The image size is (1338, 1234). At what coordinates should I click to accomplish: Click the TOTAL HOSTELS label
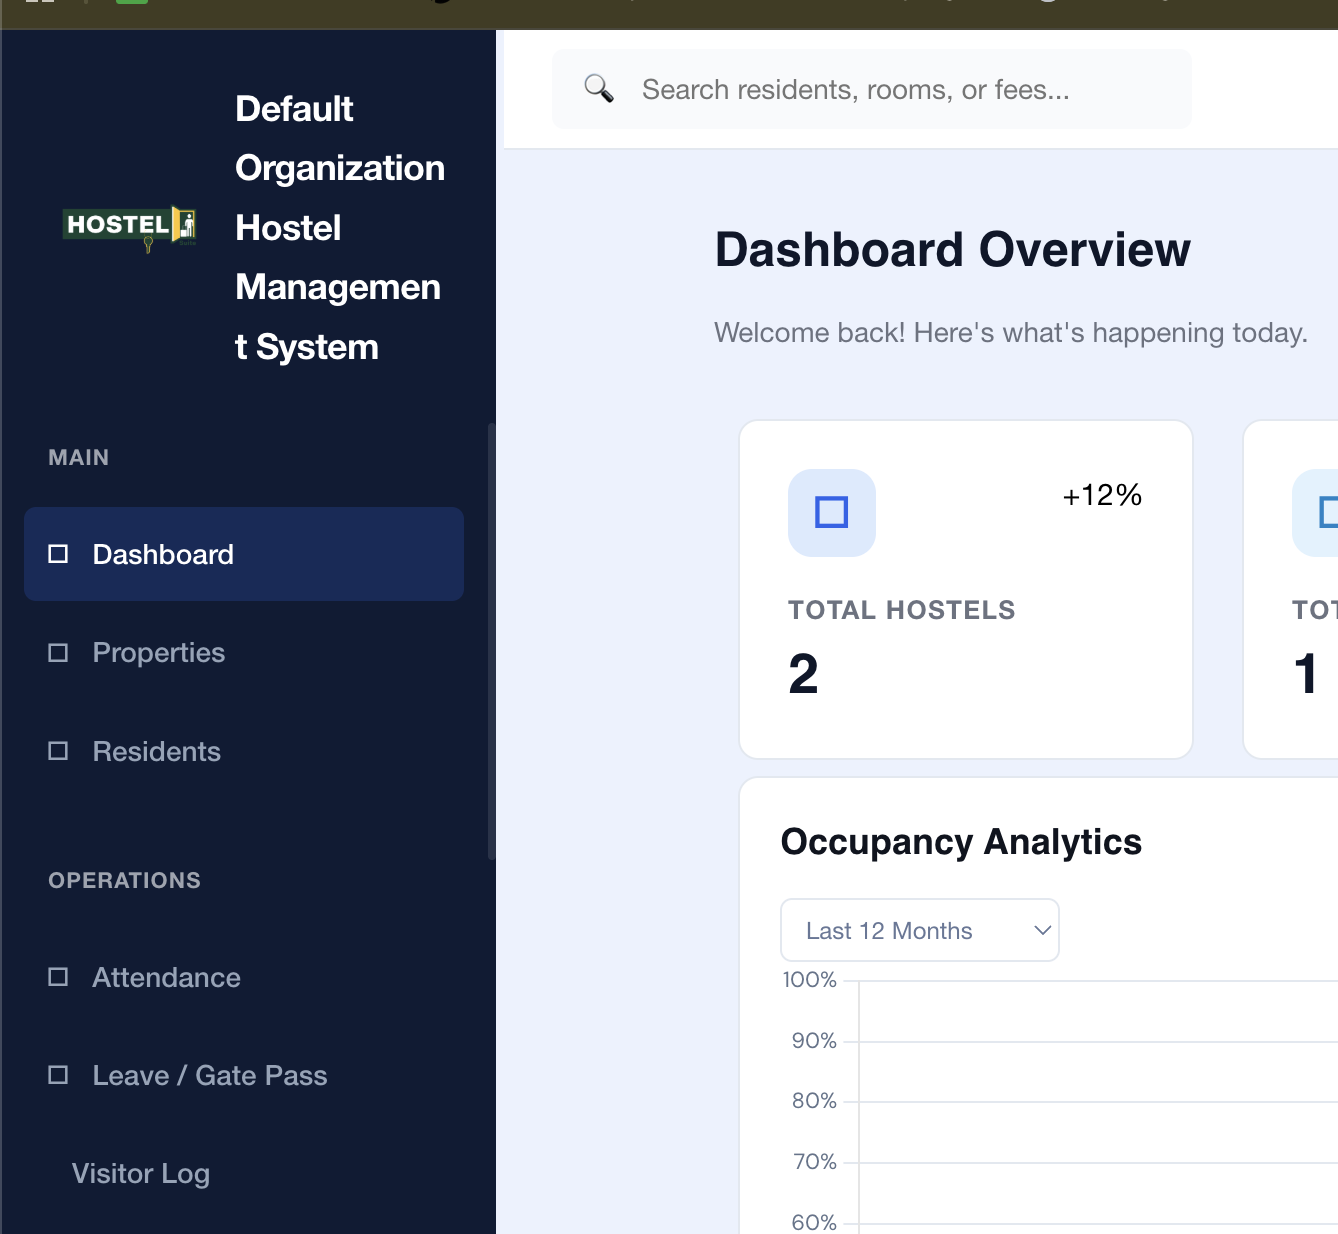click(x=902, y=610)
